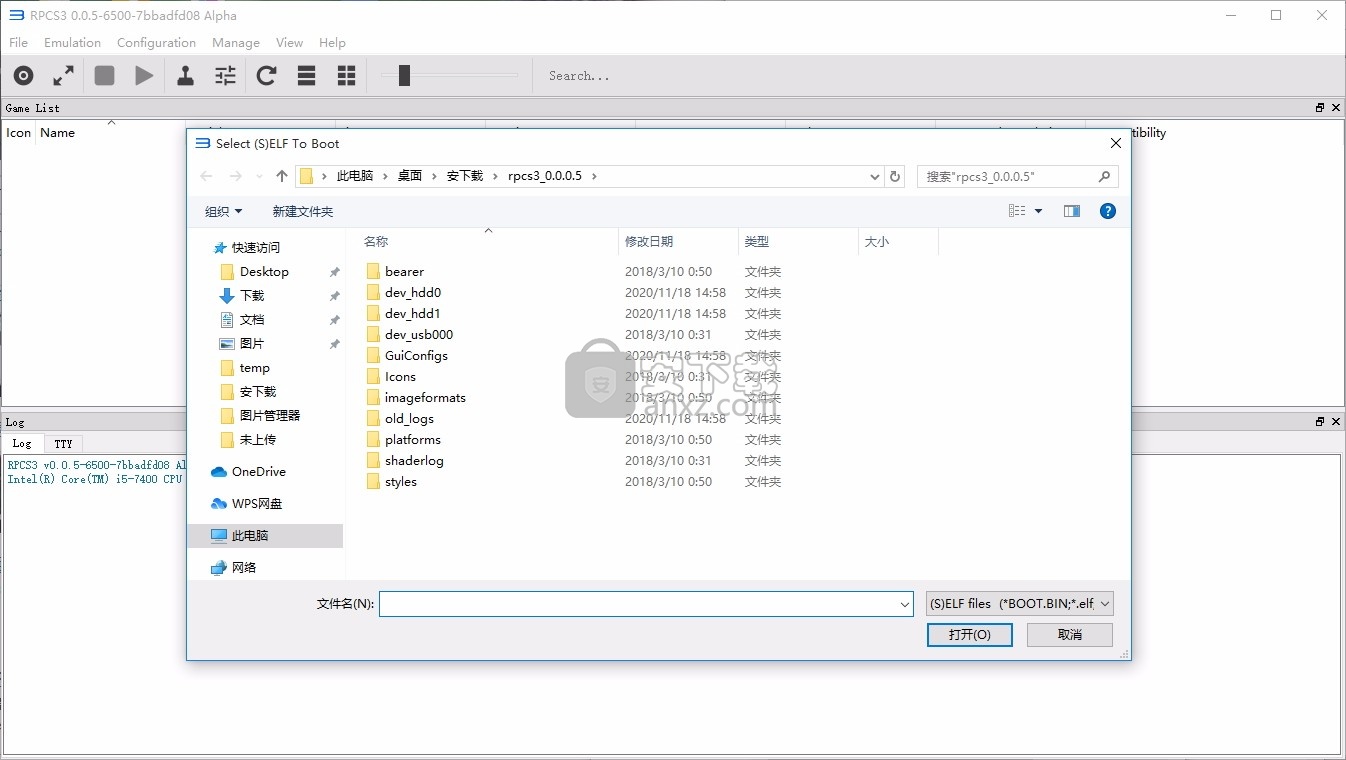Open Pad settings joystick icon
The width and height of the screenshot is (1346, 760).
pos(185,75)
